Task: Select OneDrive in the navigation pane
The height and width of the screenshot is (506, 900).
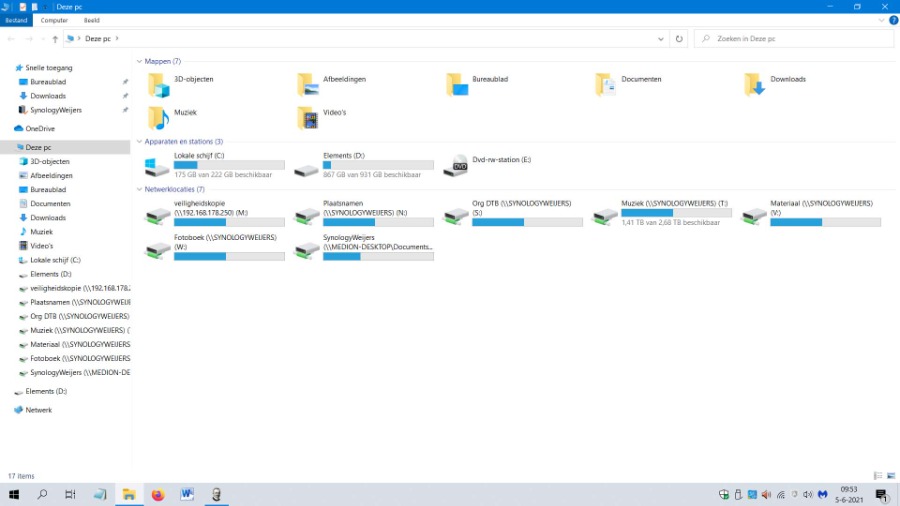Action: (40, 129)
